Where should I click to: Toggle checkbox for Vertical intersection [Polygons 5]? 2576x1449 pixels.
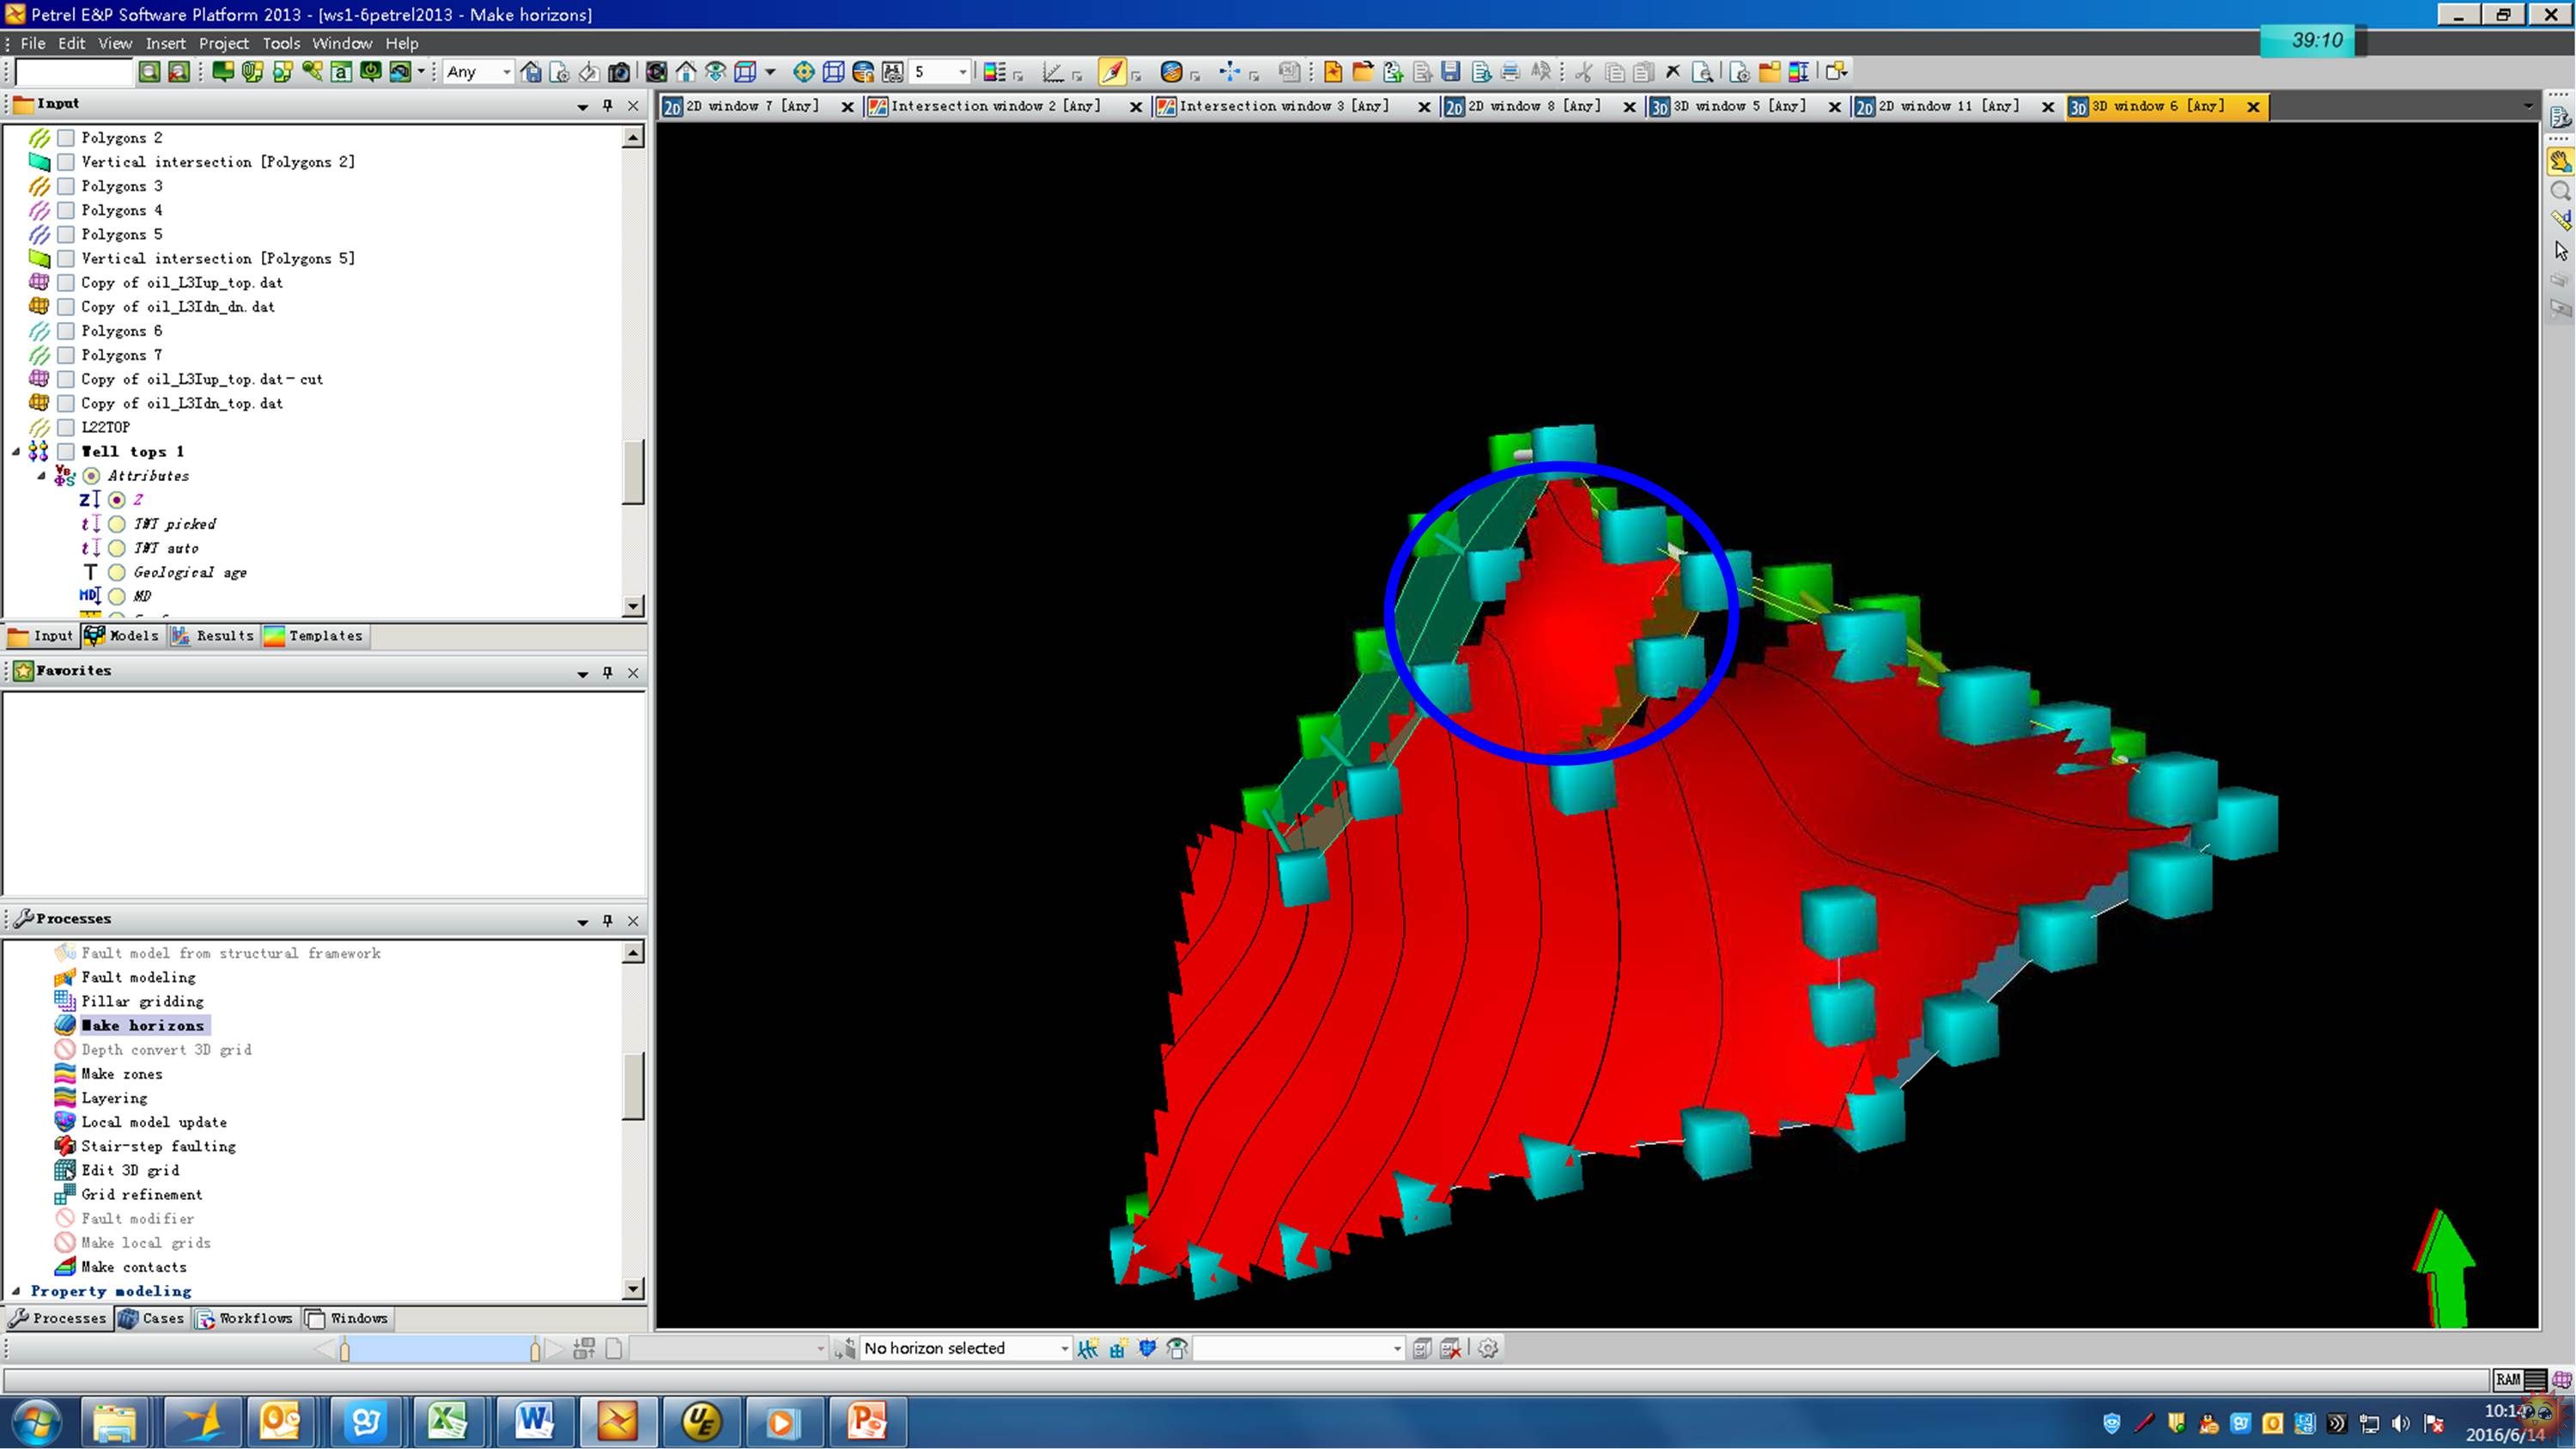click(x=66, y=258)
